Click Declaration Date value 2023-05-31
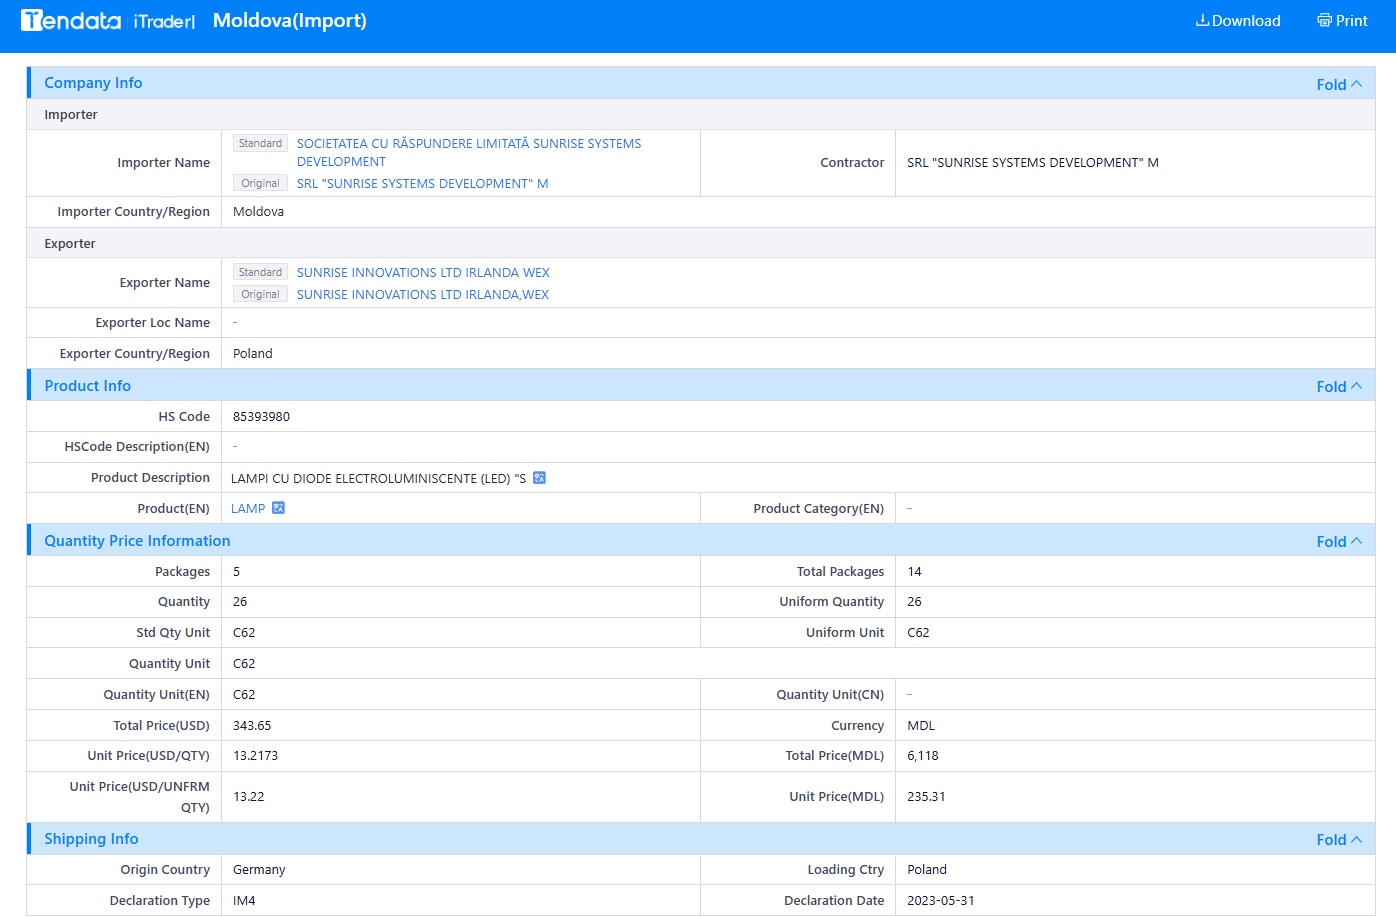The width and height of the screenshot is (1396, 917). point(941,901)
